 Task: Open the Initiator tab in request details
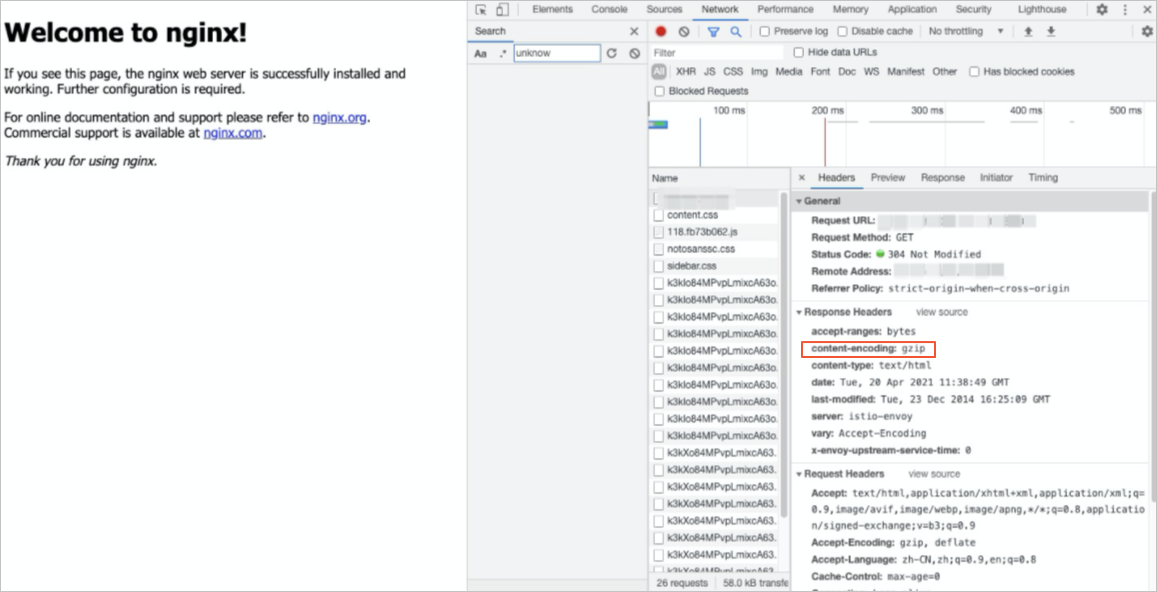click(x=996, y=178)
